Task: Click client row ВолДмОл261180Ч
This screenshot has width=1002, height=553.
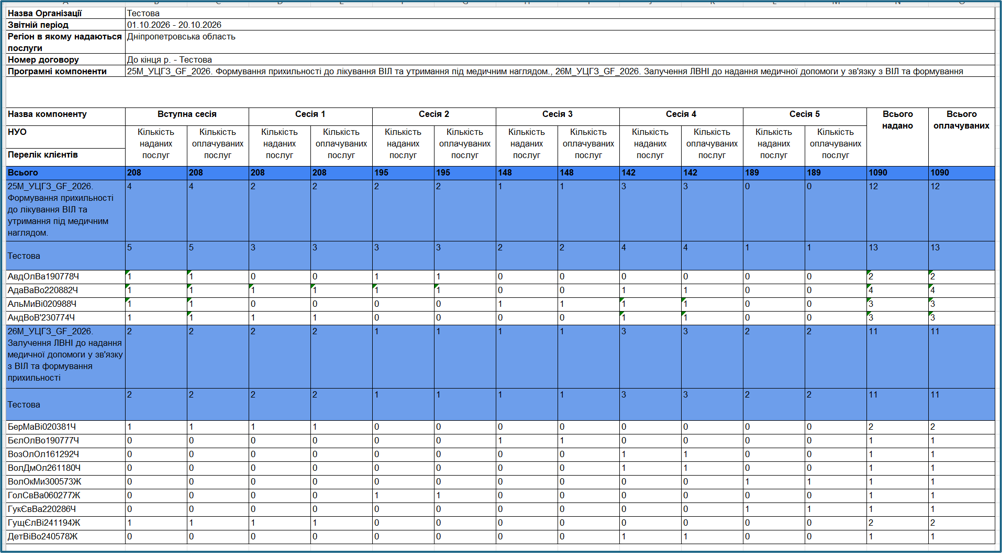Action: 66,468
